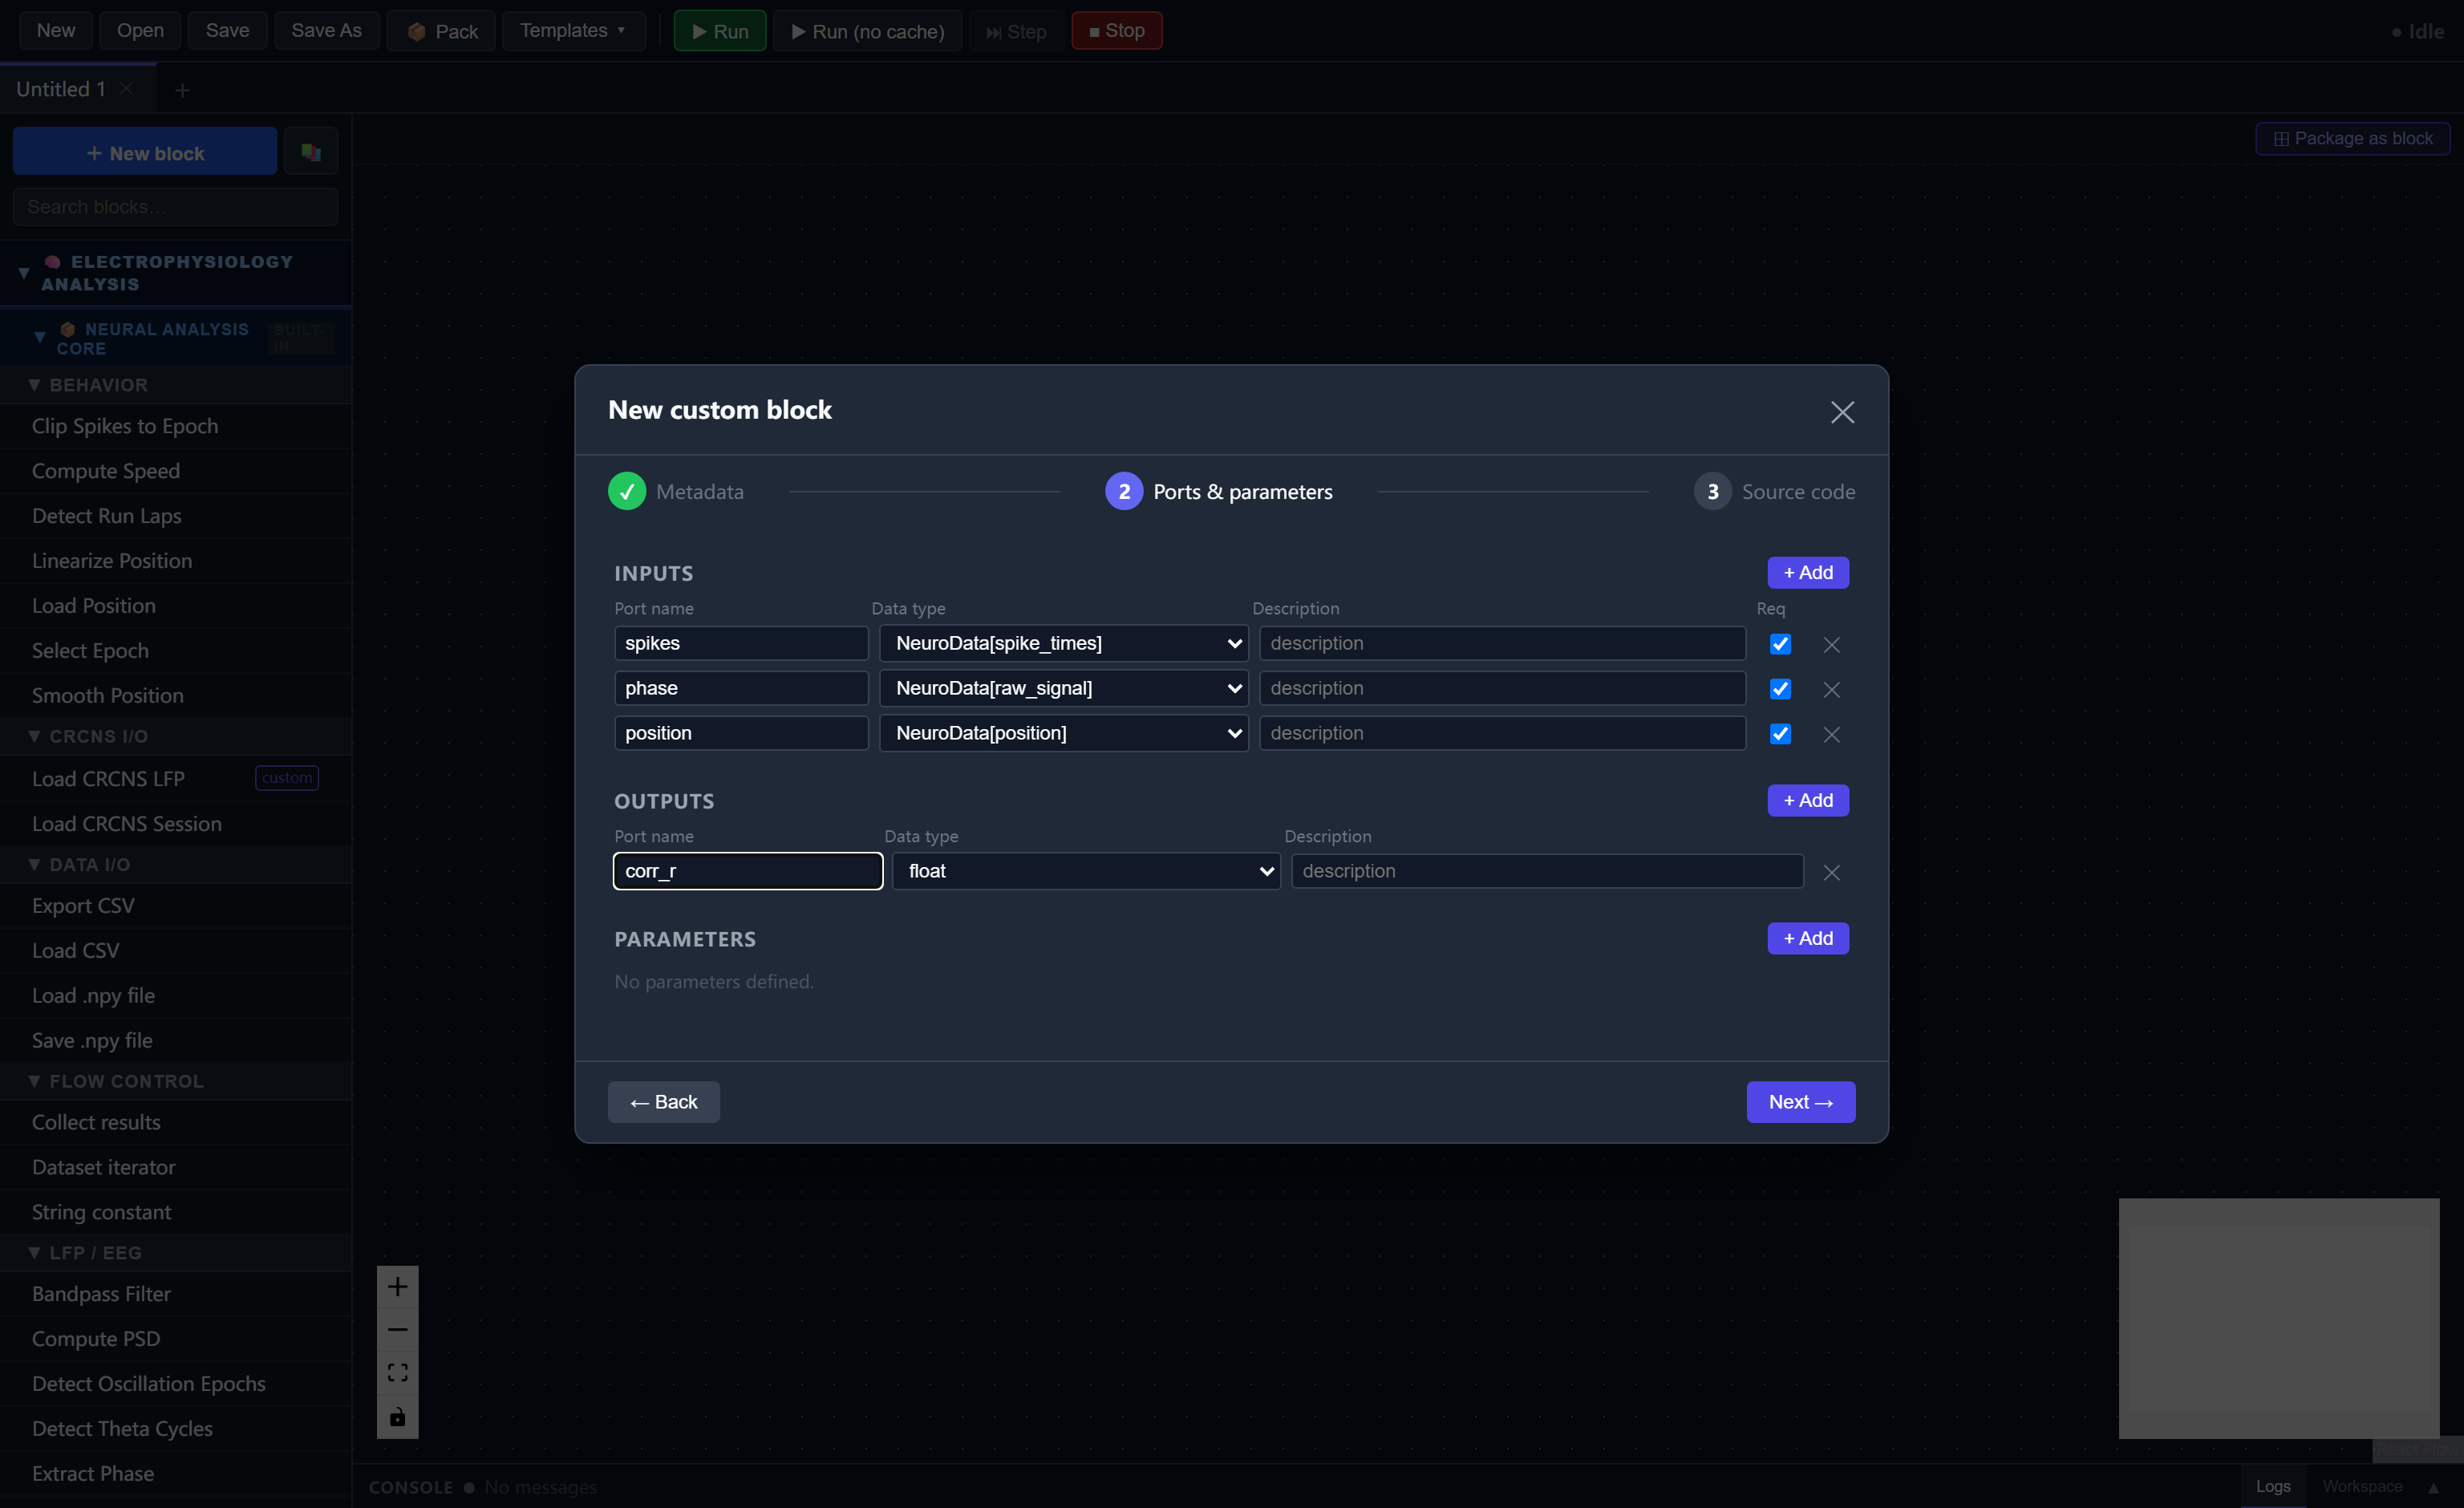This screenshot has width=2464, height=1508.
Task: Open data type dropdown for position
Action: 1064,734
